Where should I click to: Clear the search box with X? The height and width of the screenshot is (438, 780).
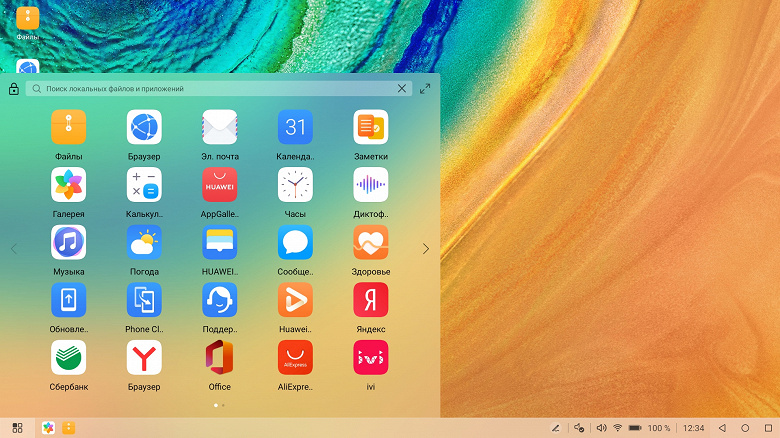[x=402, y=89]
